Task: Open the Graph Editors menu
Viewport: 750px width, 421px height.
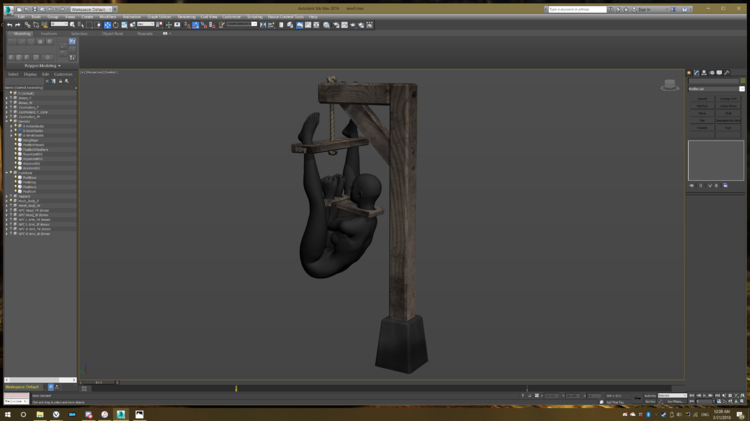Action: tap(159, 17)
